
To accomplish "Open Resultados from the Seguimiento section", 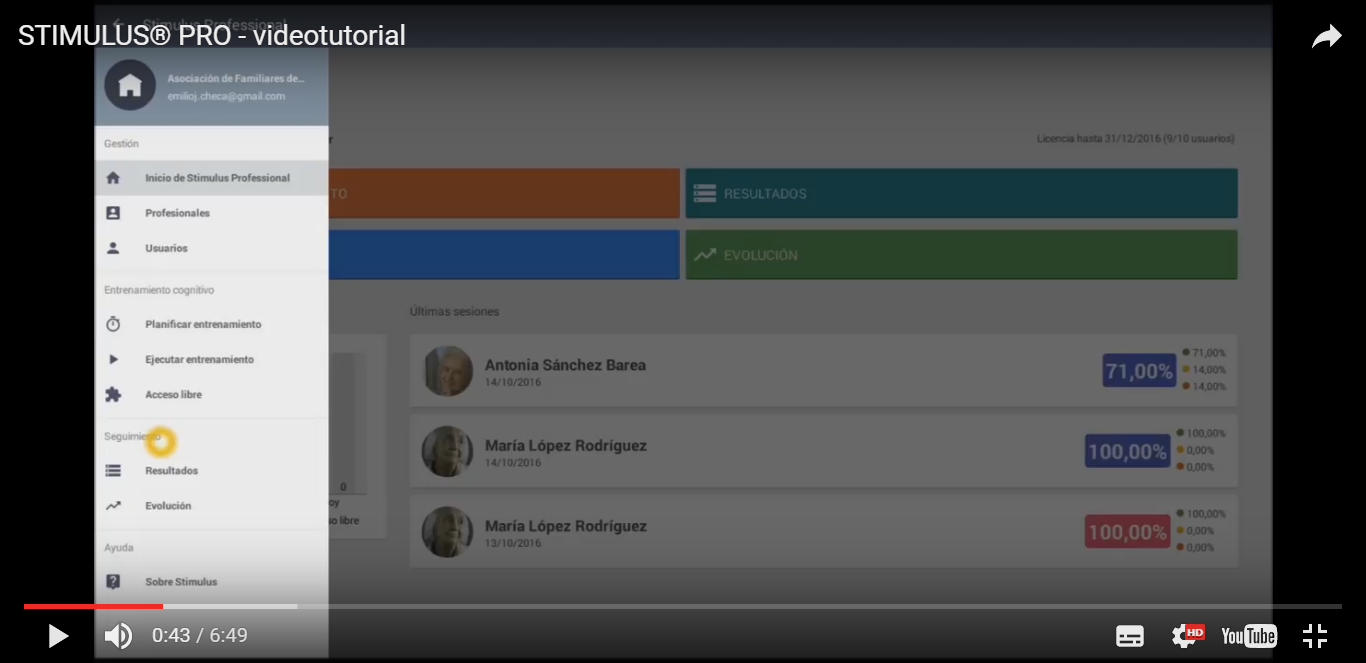I will (171, 471).
